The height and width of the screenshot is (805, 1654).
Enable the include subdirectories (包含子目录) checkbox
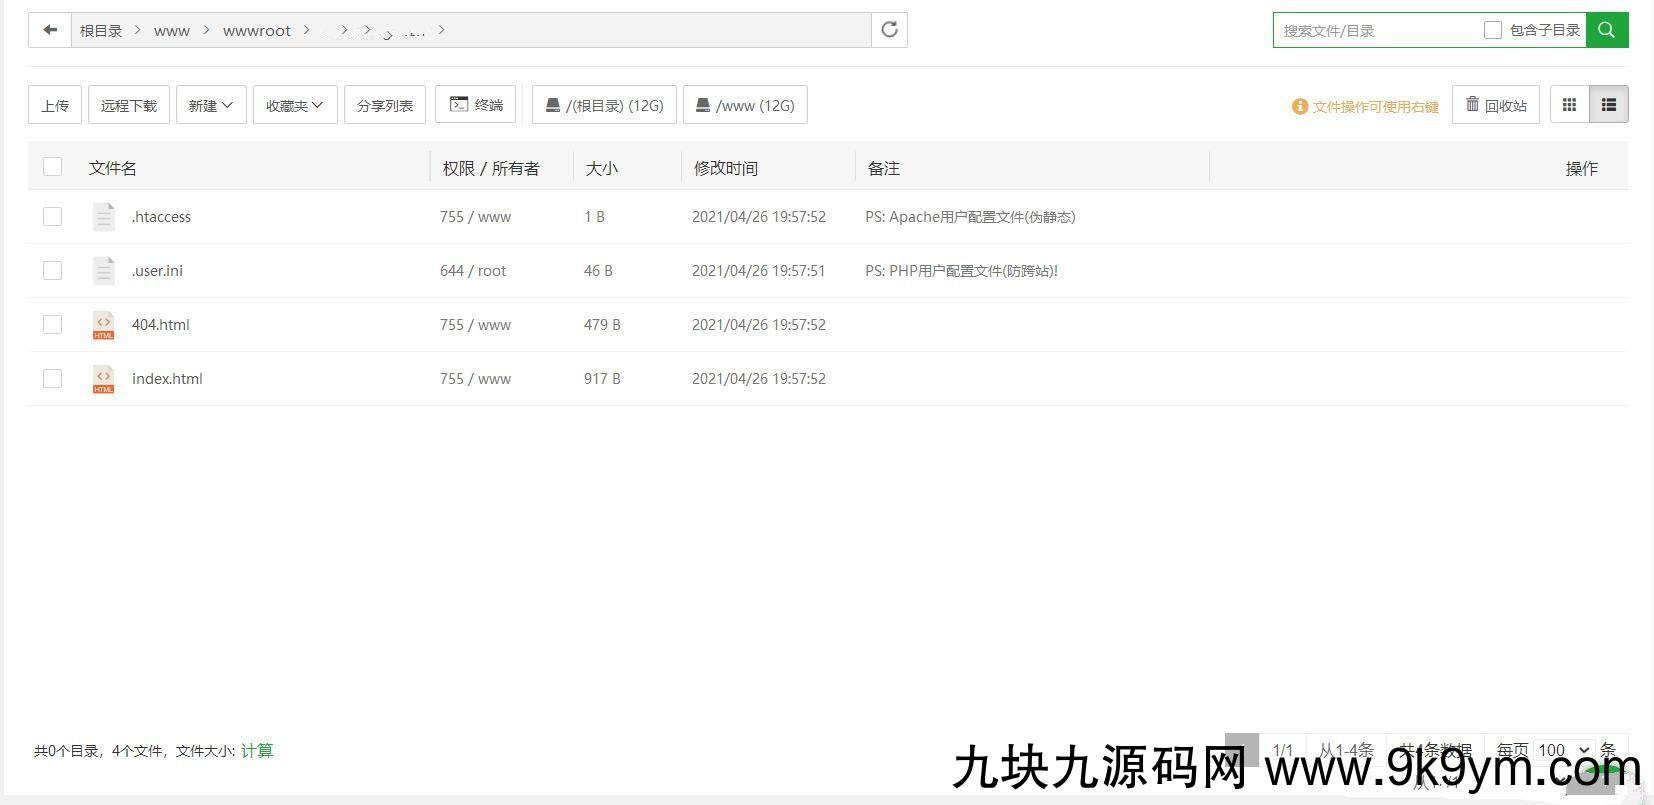pos(1493,30)
